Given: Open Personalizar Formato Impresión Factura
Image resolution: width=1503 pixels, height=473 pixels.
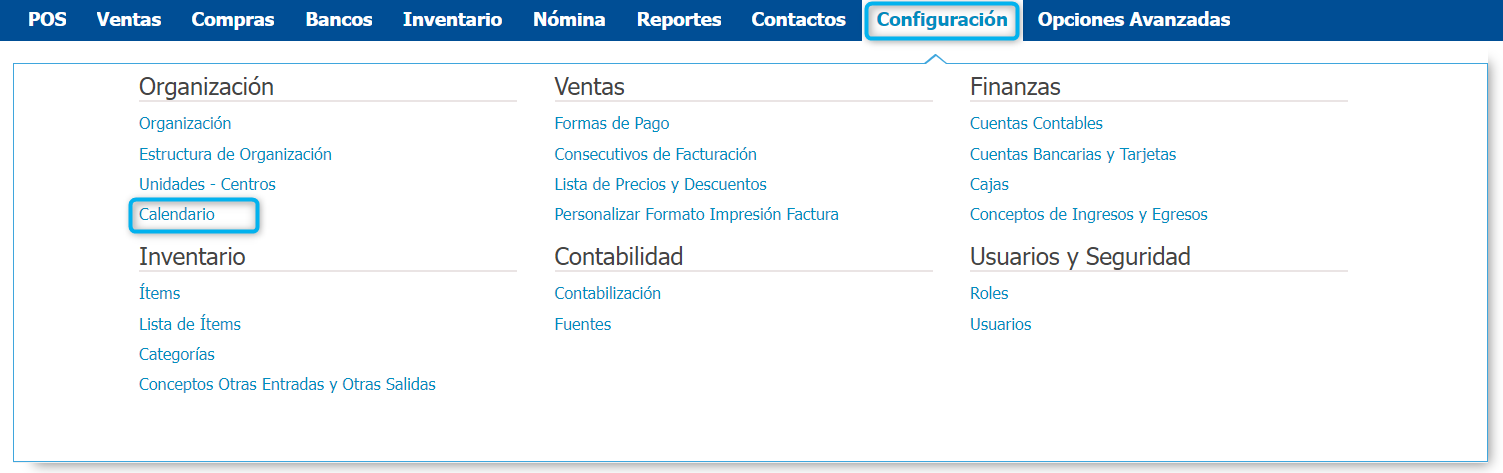Looking at the screenshot, I should pos(696,214).
